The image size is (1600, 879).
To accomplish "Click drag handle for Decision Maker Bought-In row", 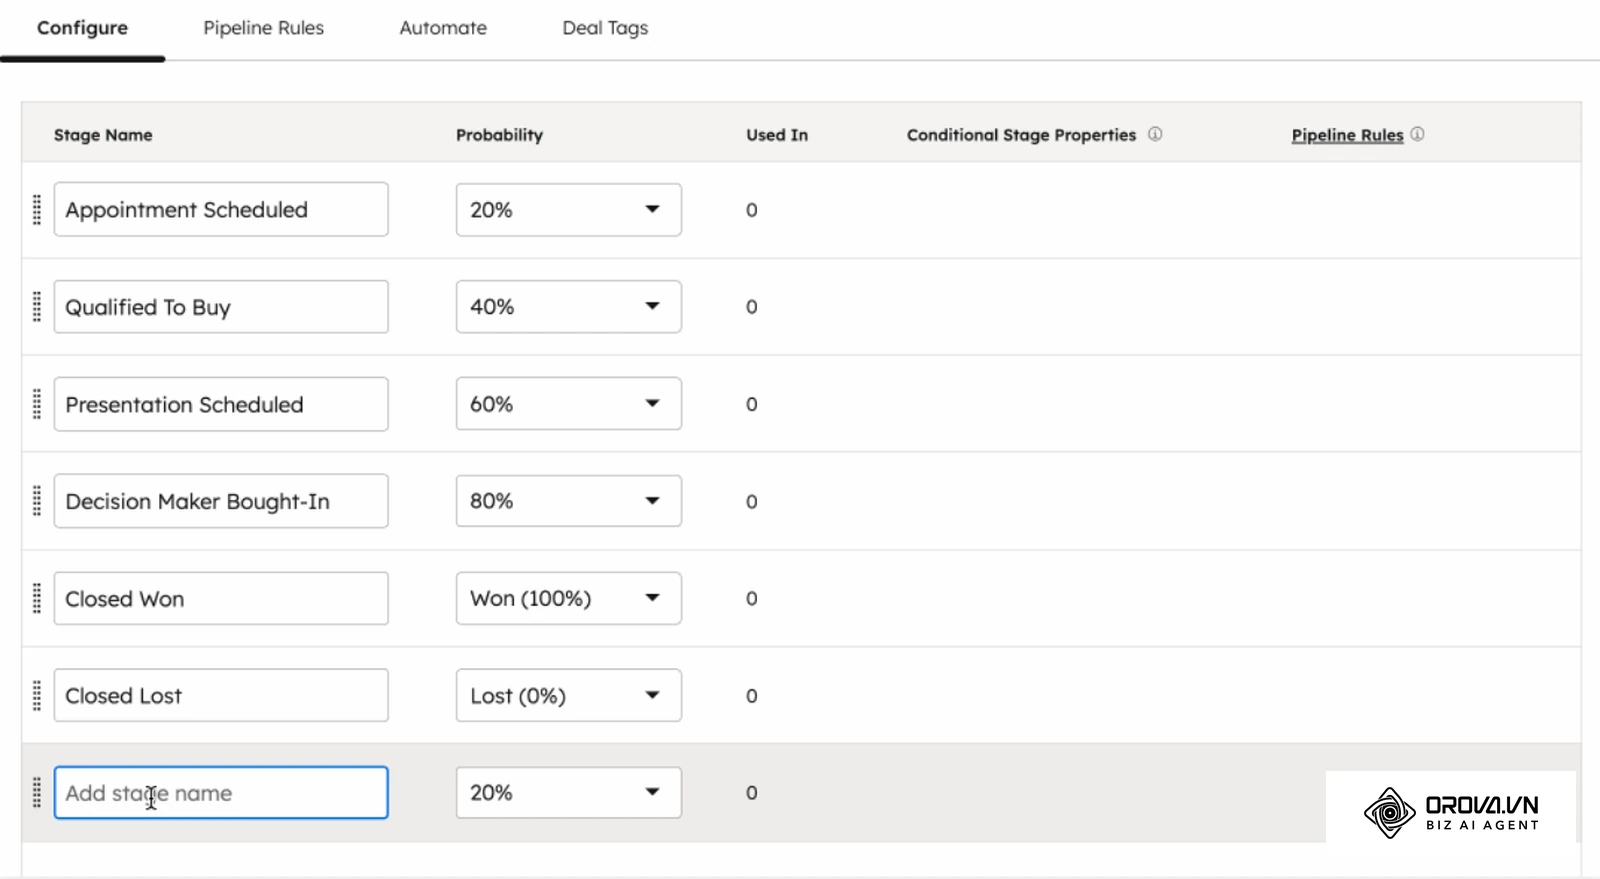I will coord(37,501).
